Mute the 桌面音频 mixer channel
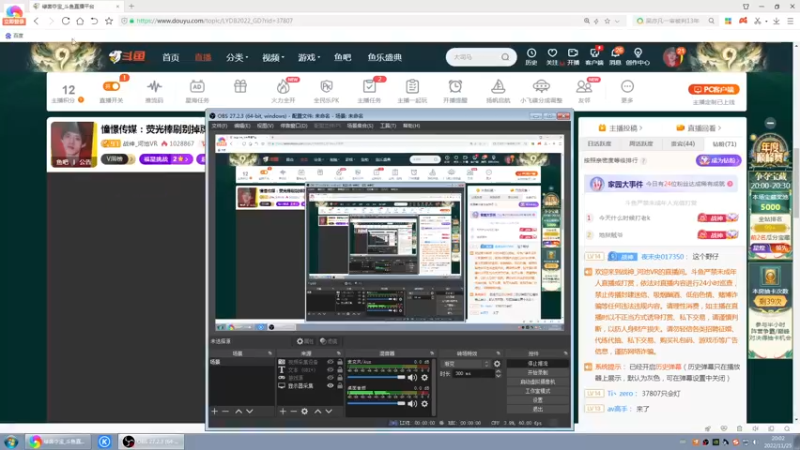 pyautogui.click(x=412, y=404)
